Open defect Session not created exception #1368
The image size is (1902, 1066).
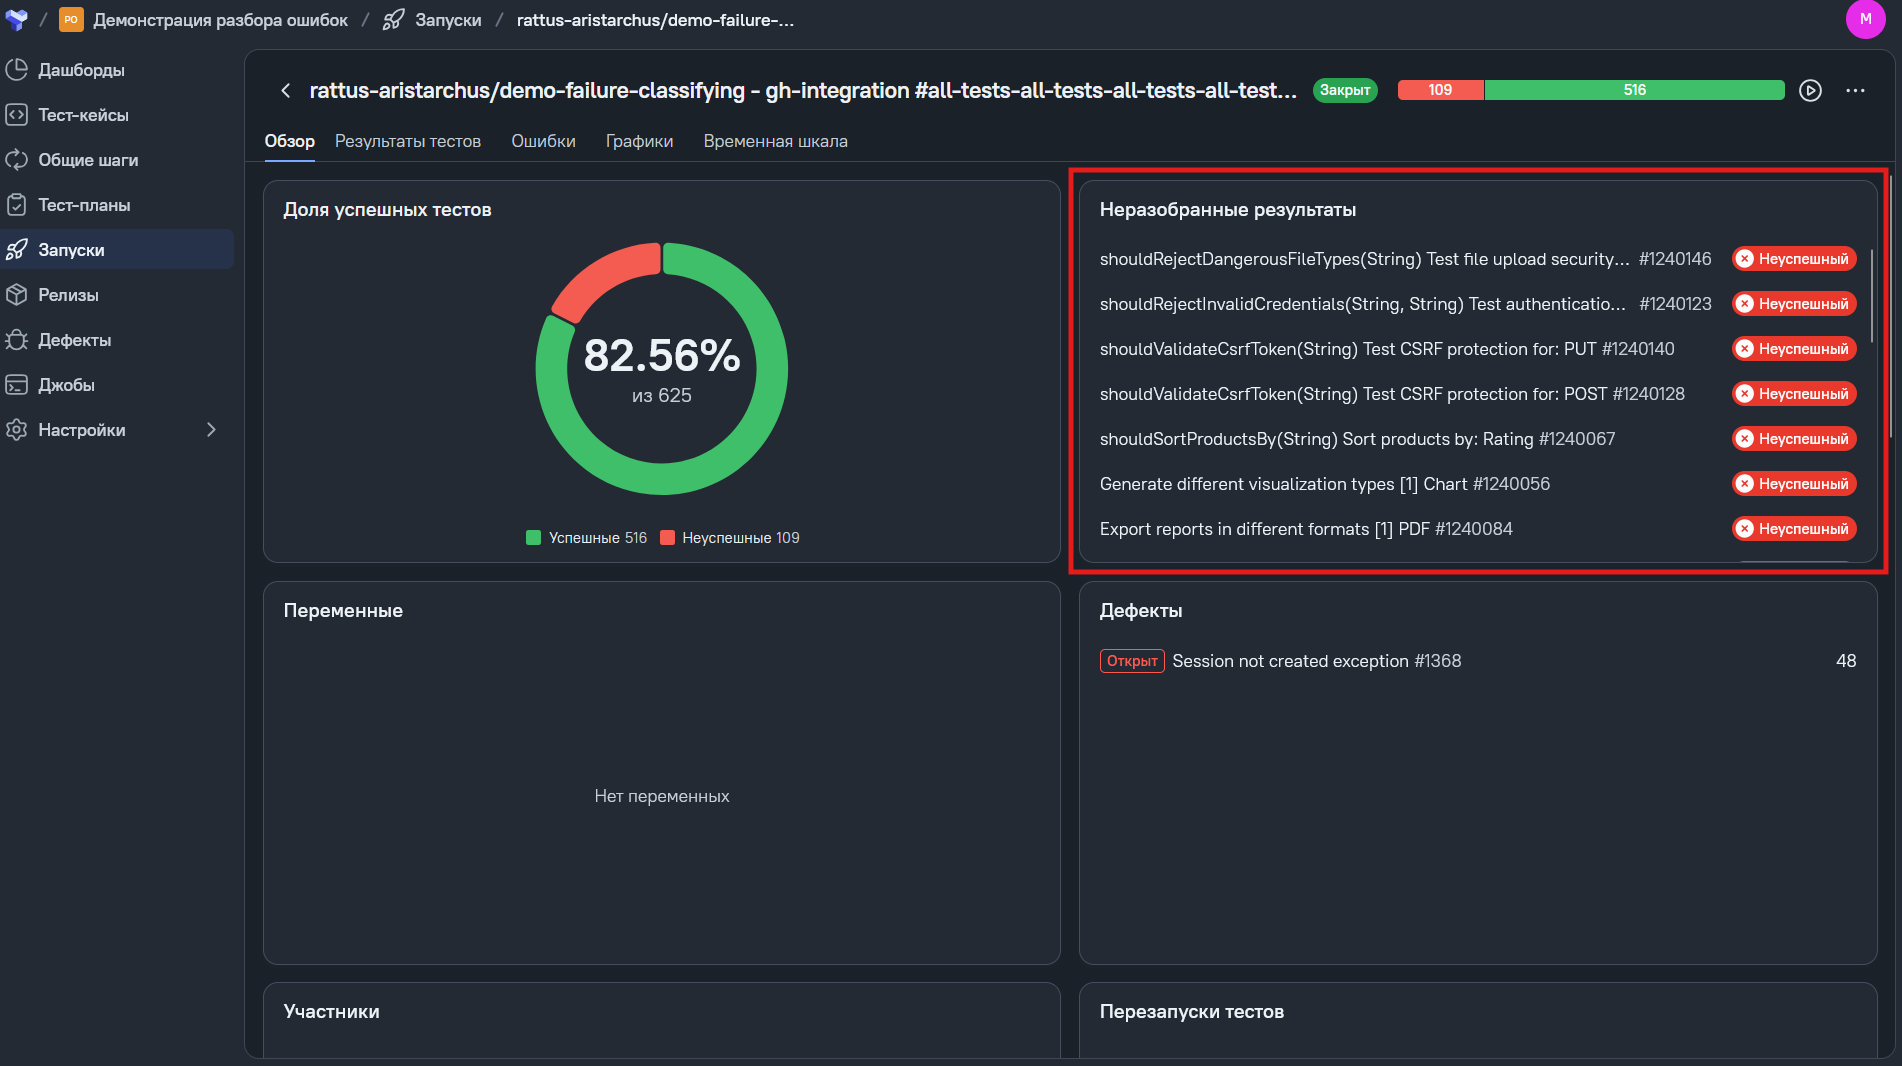point(1316,661)
